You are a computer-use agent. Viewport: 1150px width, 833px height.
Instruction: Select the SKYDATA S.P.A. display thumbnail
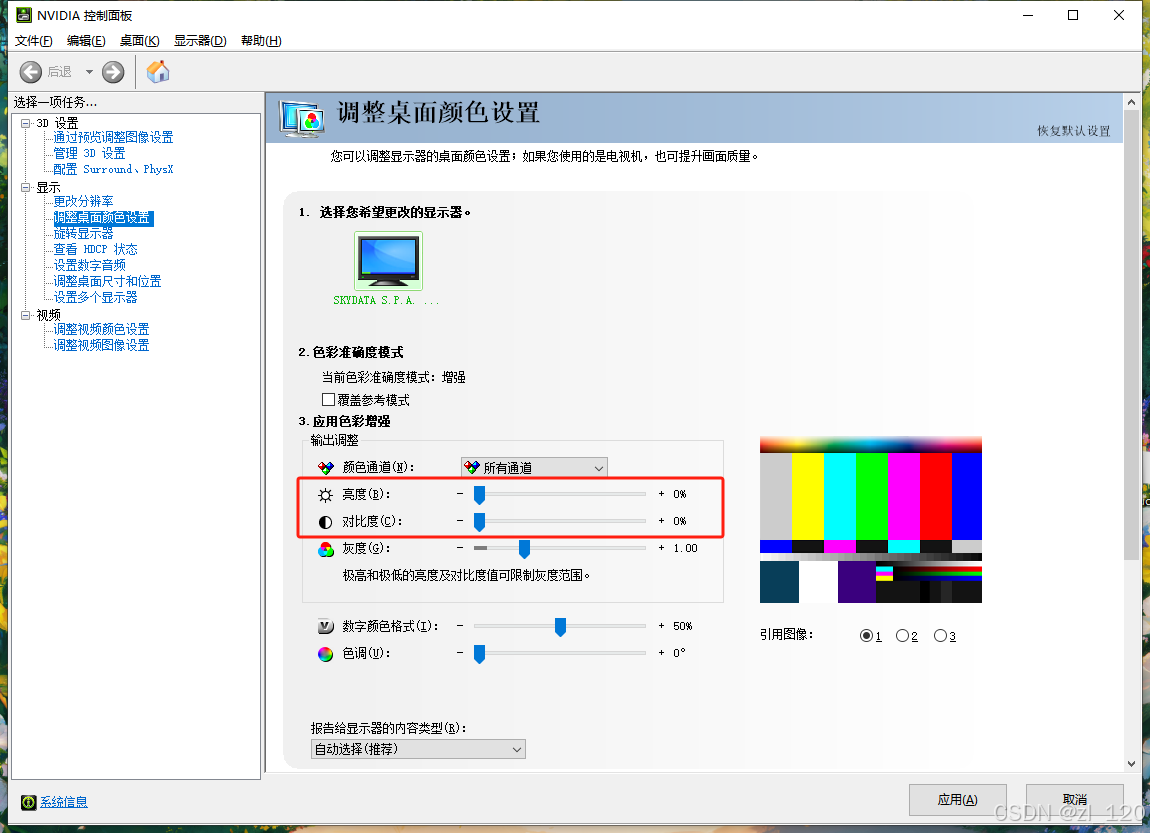(x=389, y=261)
